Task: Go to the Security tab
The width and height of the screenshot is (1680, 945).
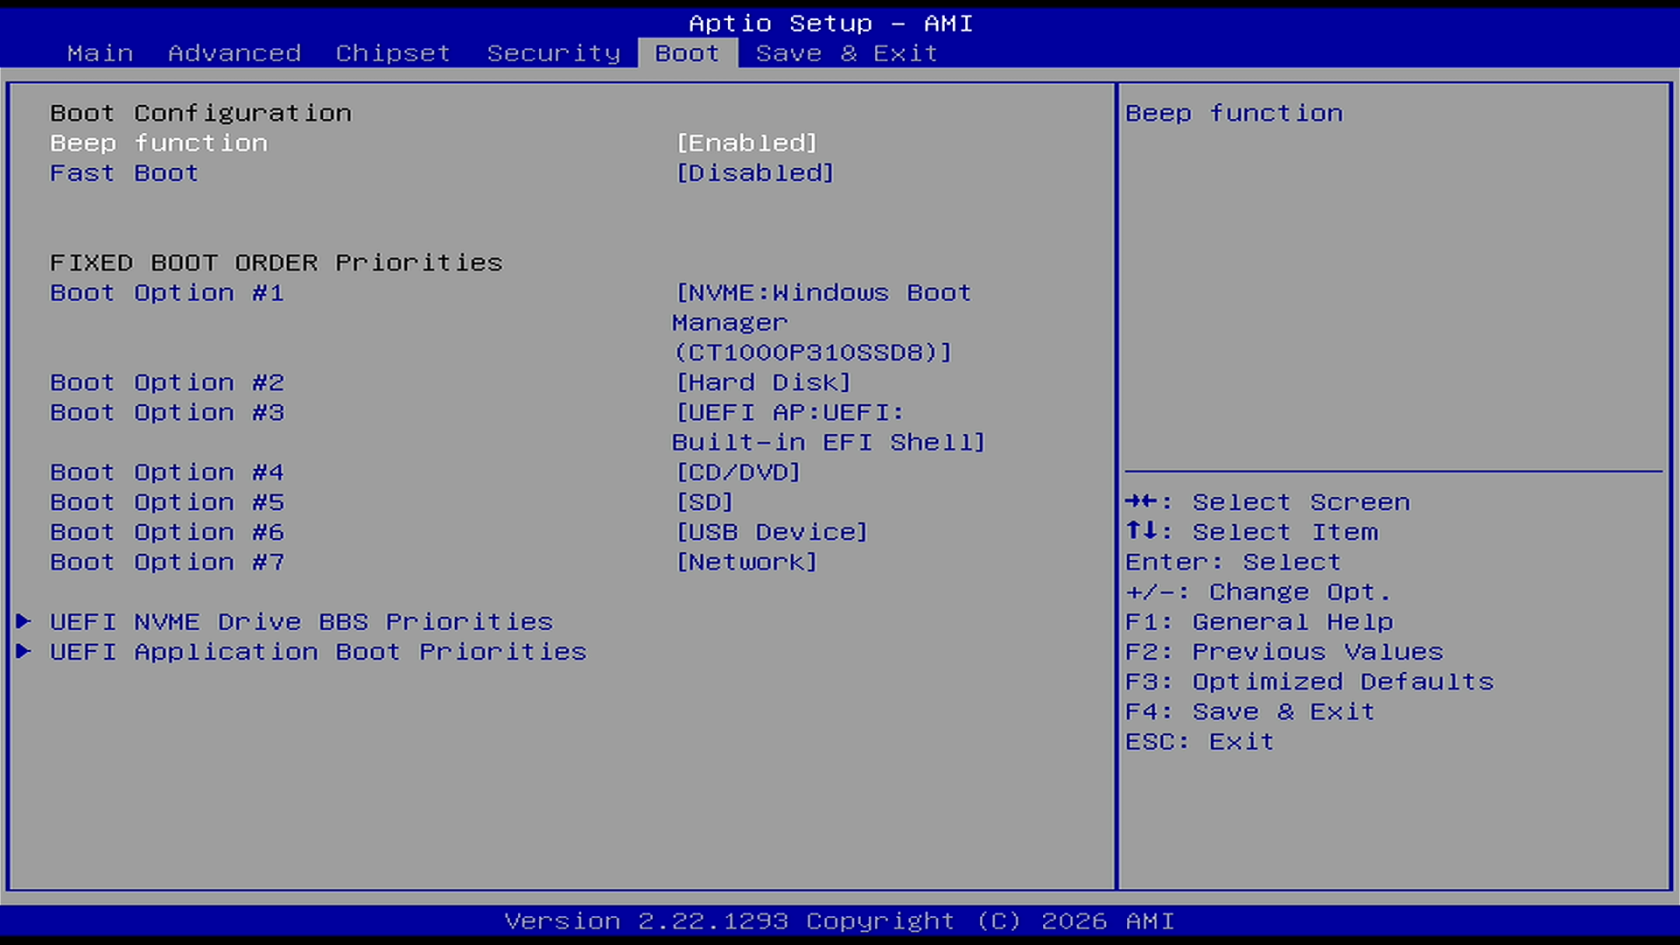Action: (553, 53)
